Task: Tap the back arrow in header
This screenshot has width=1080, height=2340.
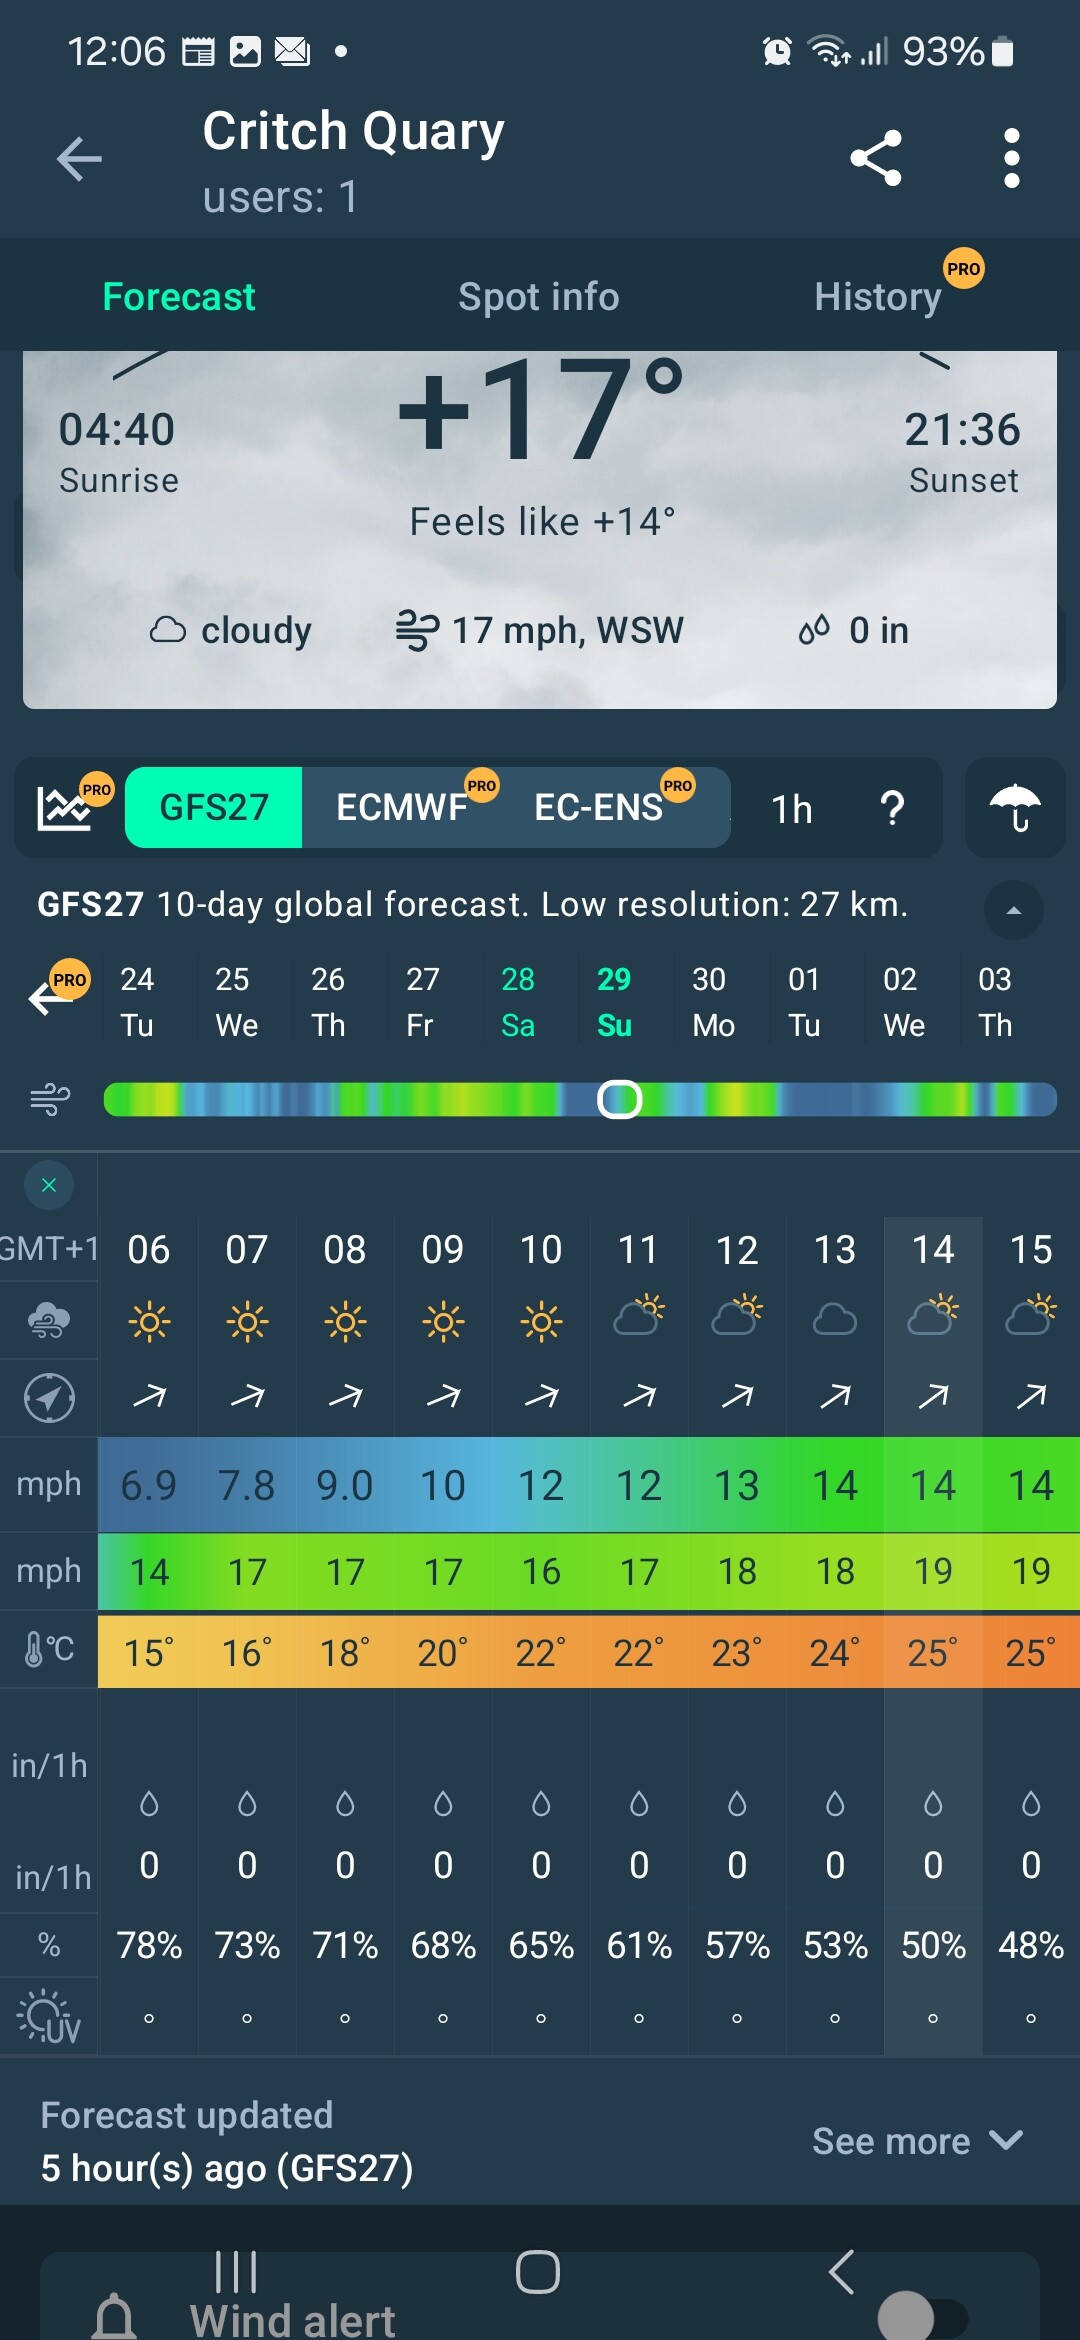Action: tap(79, 158)
